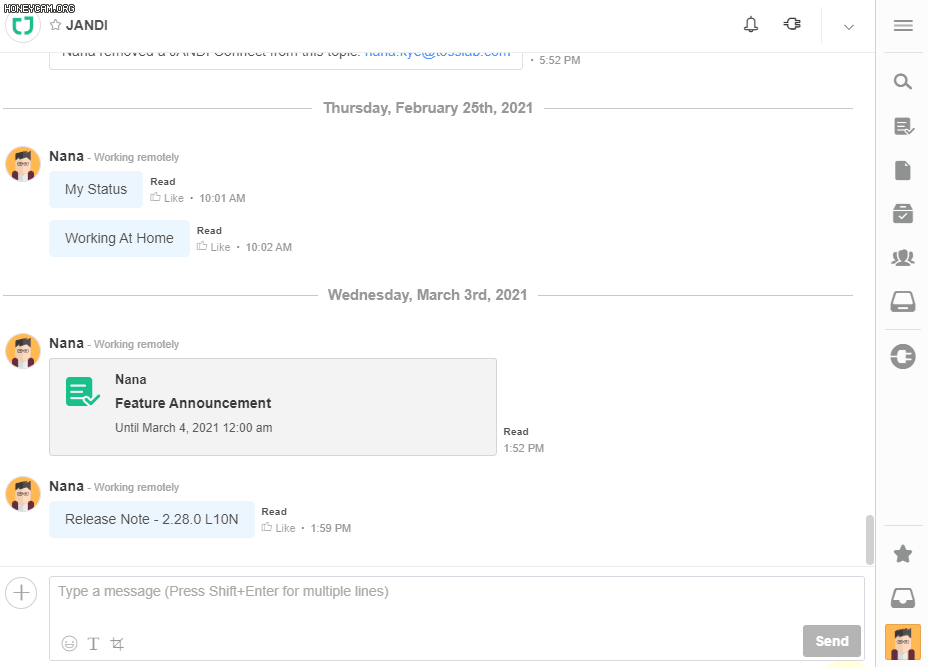Like the Release Note - 2.28.0 L10N message

coord(279,528)
